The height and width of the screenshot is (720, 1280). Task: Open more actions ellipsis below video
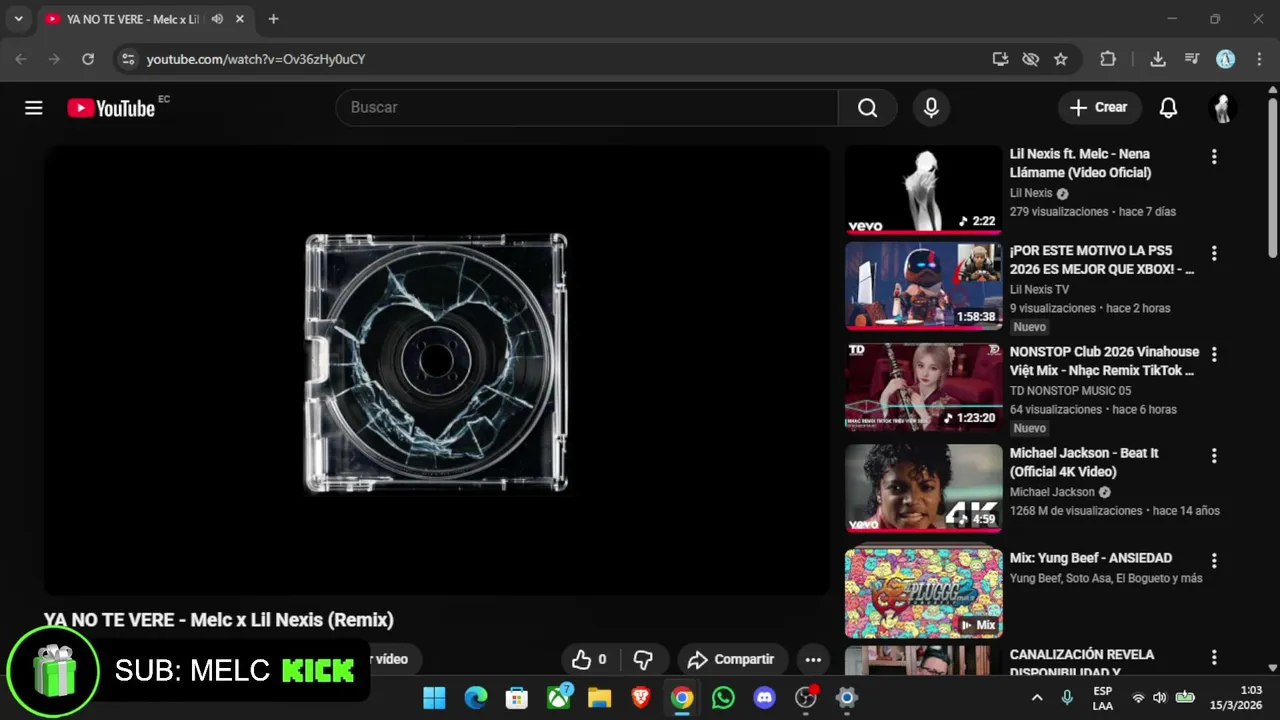(x=813, y=660)
